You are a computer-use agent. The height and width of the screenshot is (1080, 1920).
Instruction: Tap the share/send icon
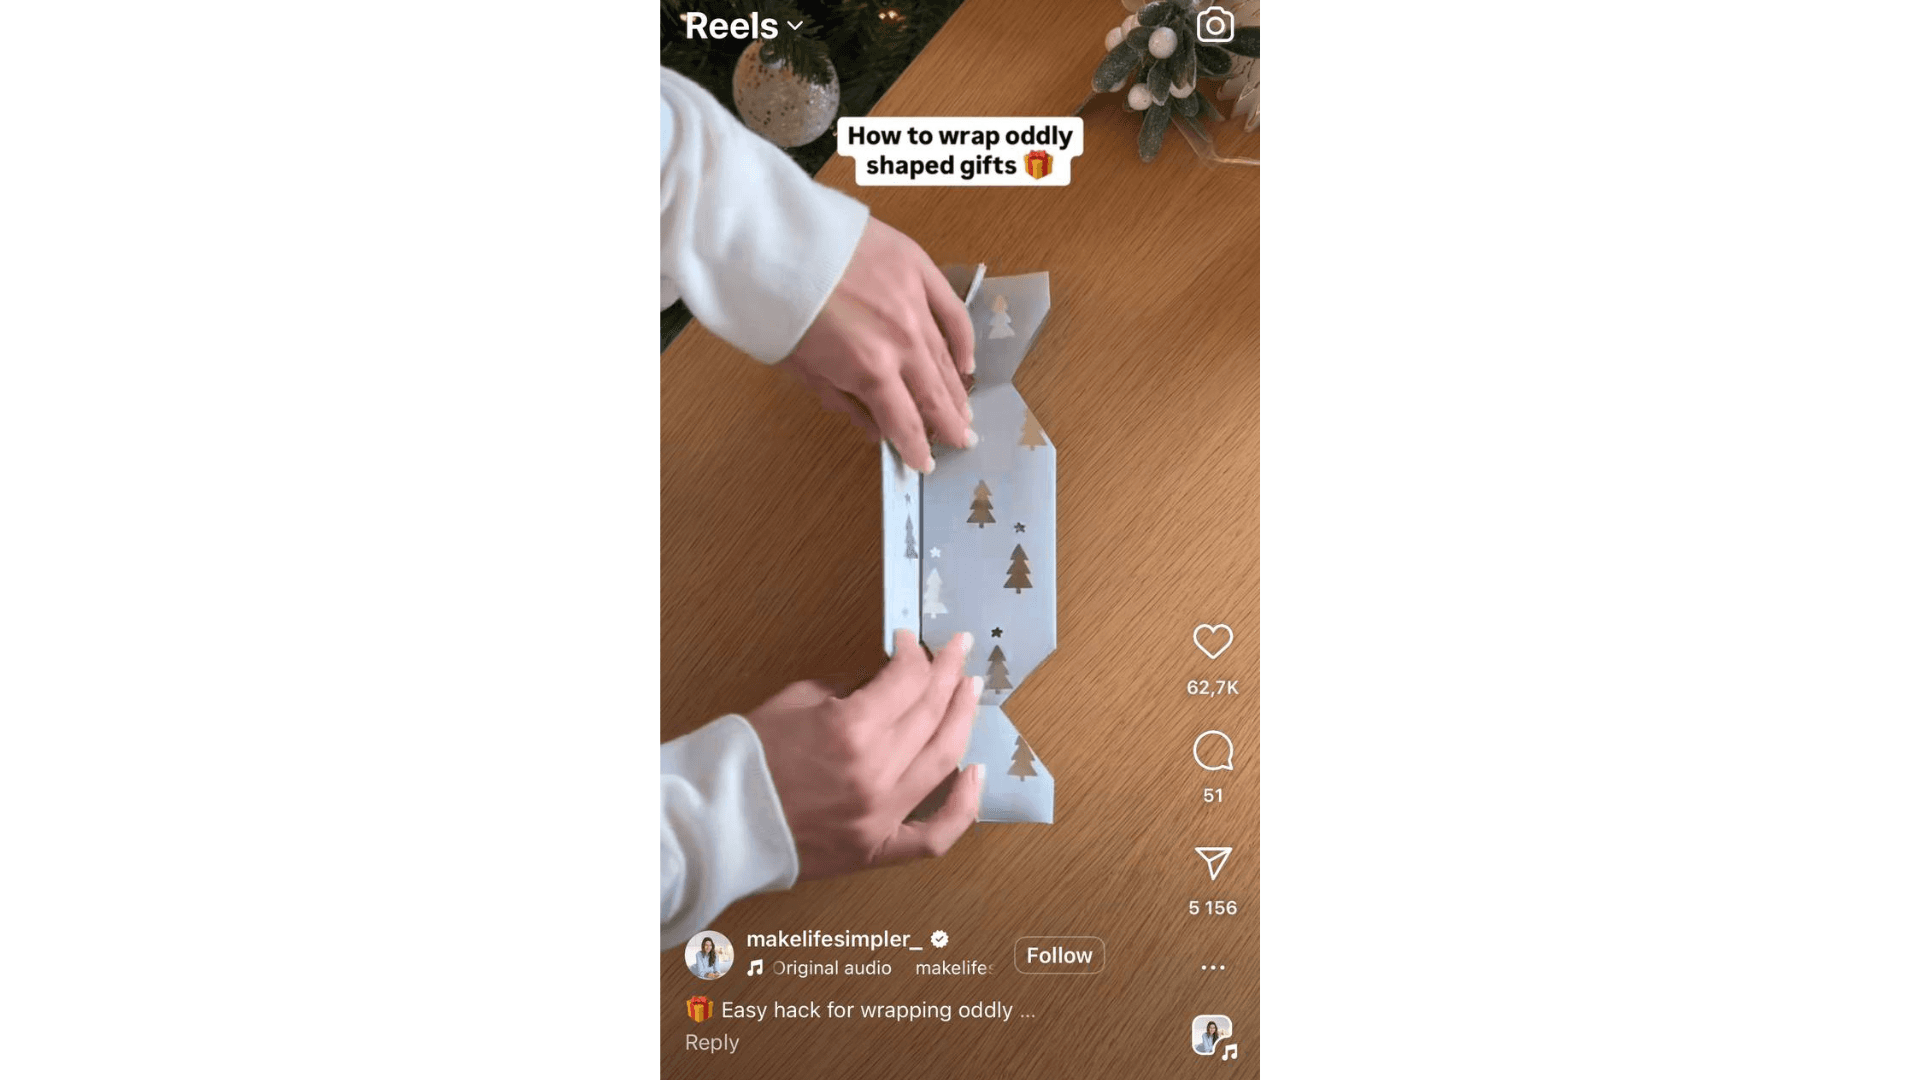coord(1212,862)
